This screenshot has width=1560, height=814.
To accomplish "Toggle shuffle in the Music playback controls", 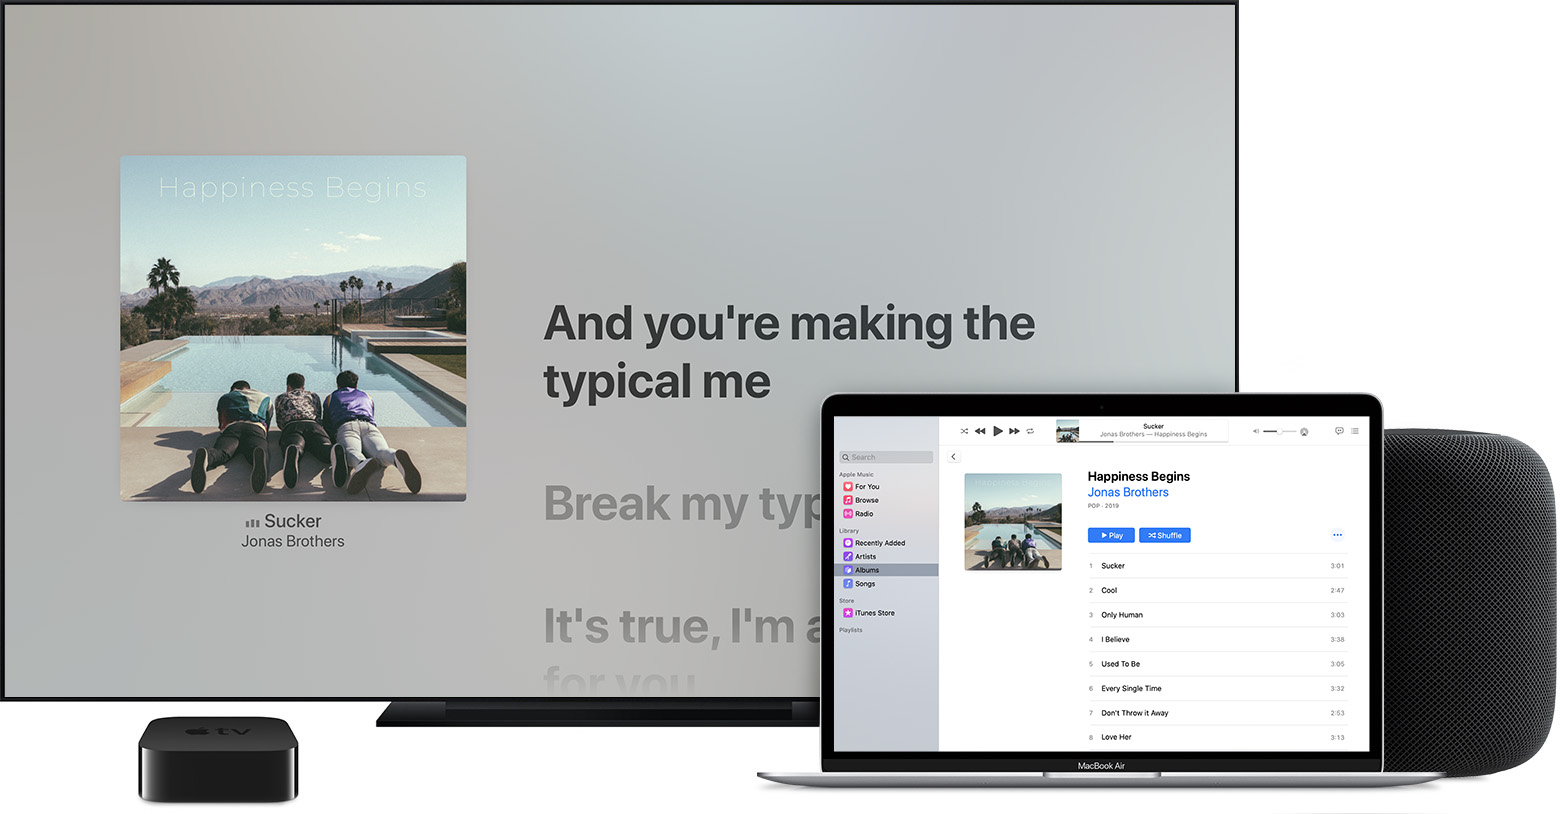I will click(964, 431).
